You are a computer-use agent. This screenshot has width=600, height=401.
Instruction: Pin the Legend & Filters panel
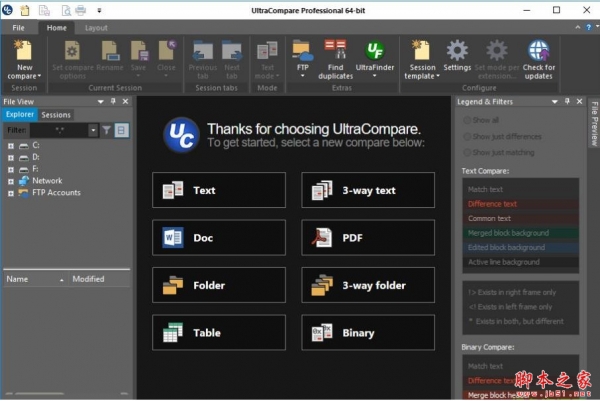(x=567, y=101)
